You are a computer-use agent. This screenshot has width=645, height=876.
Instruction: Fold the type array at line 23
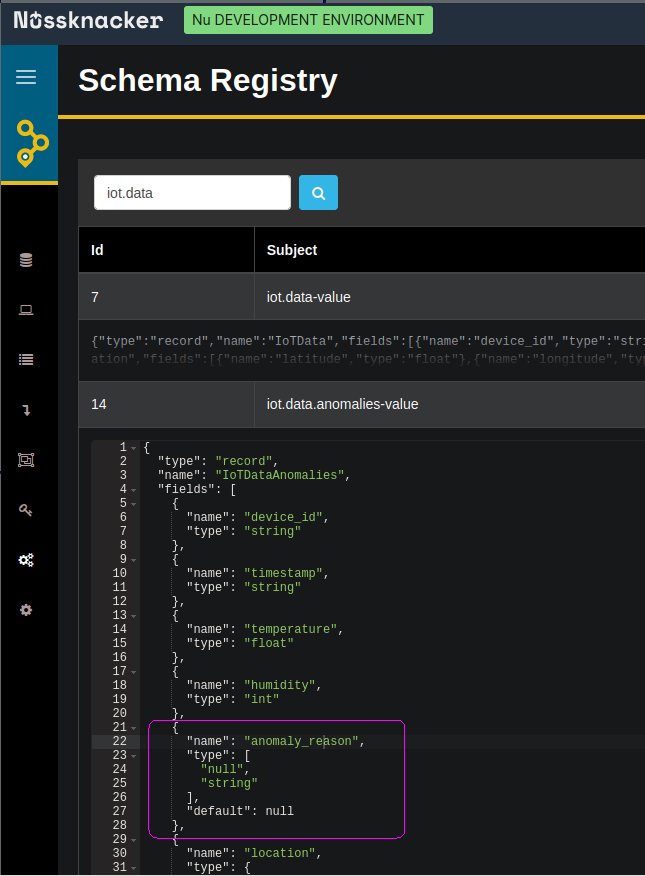134,756
